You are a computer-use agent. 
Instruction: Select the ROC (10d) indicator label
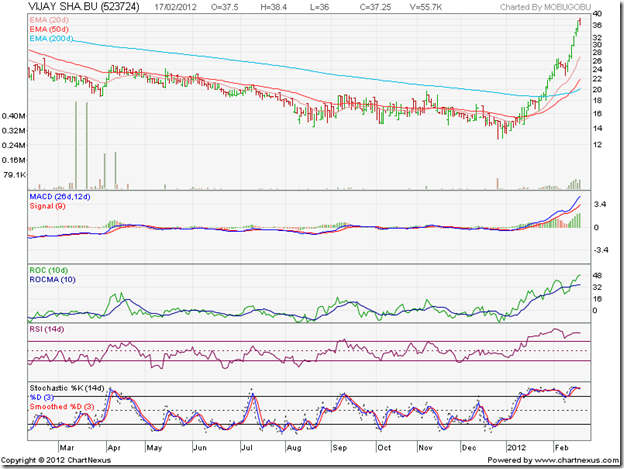point(50,269)
